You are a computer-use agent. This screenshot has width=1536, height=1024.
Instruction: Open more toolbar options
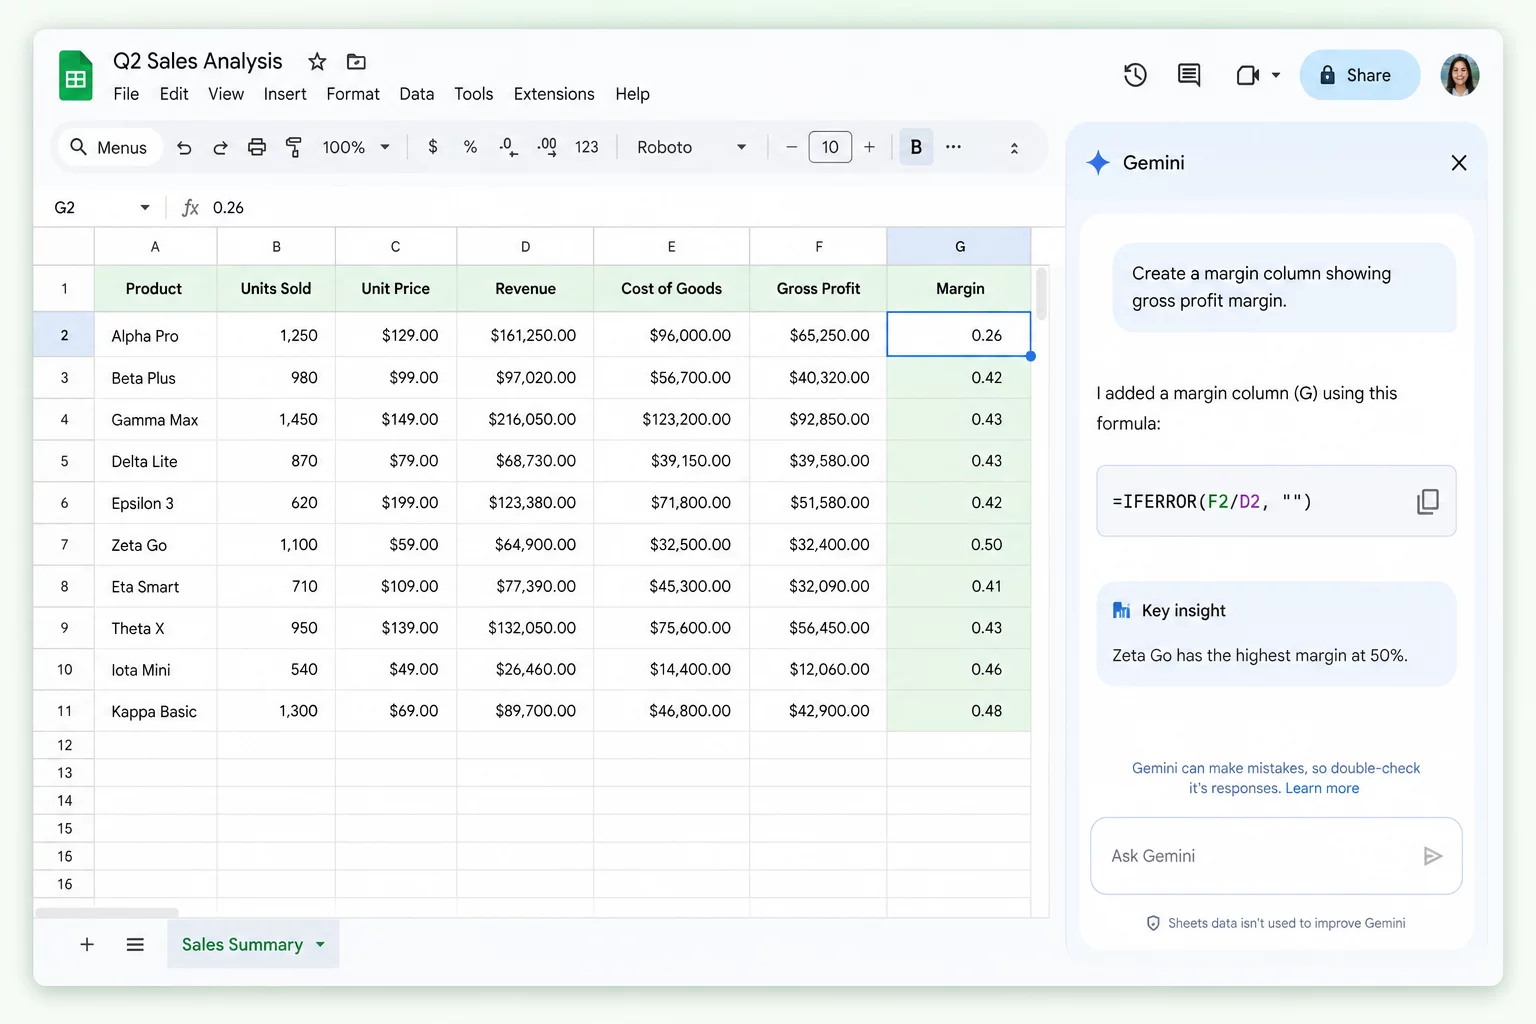point(954,147)
